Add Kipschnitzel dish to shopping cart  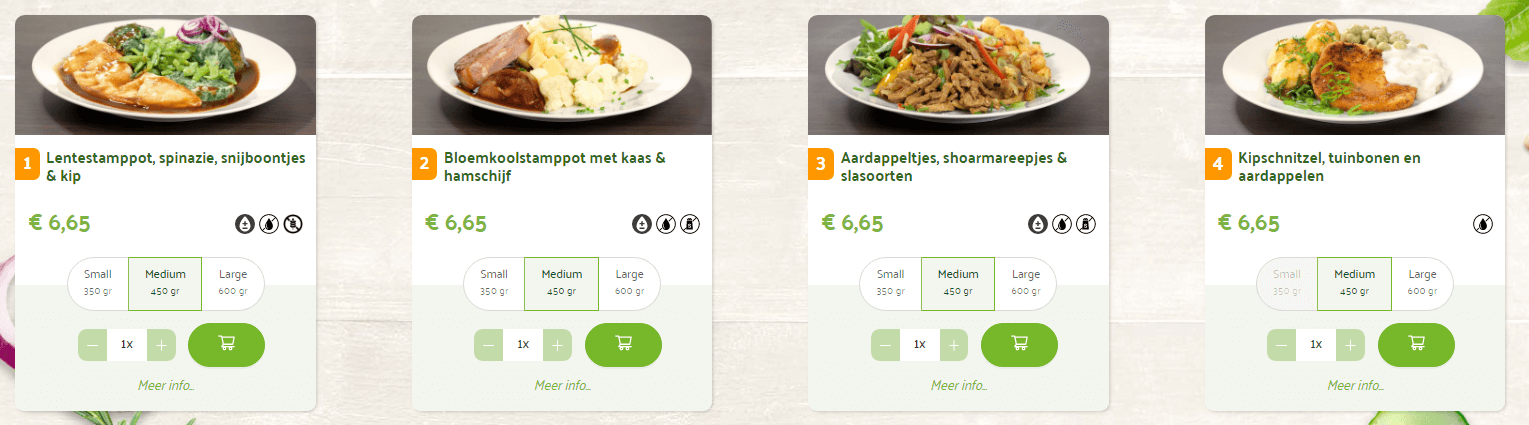[x=1416, y=345]
